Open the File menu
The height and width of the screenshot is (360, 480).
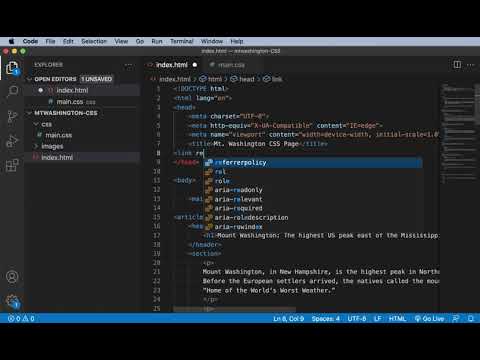point(50,41)
